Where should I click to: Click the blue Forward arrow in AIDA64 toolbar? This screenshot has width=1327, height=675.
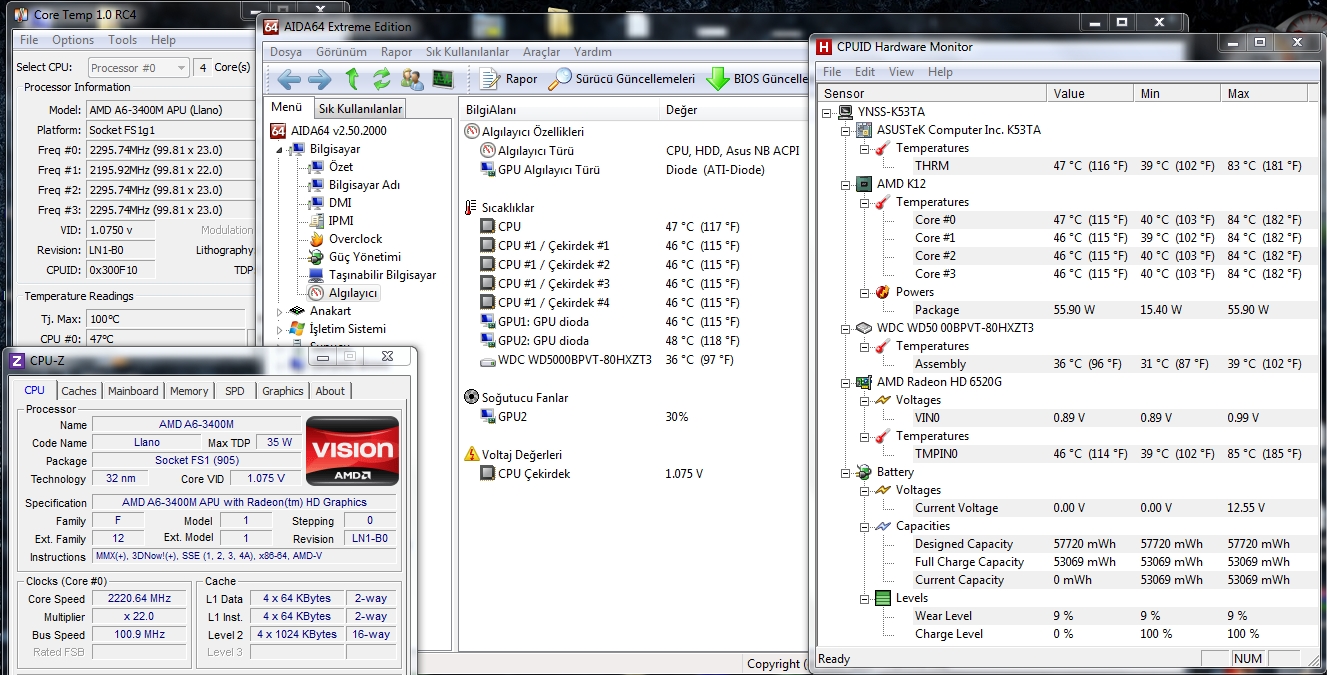319,79
